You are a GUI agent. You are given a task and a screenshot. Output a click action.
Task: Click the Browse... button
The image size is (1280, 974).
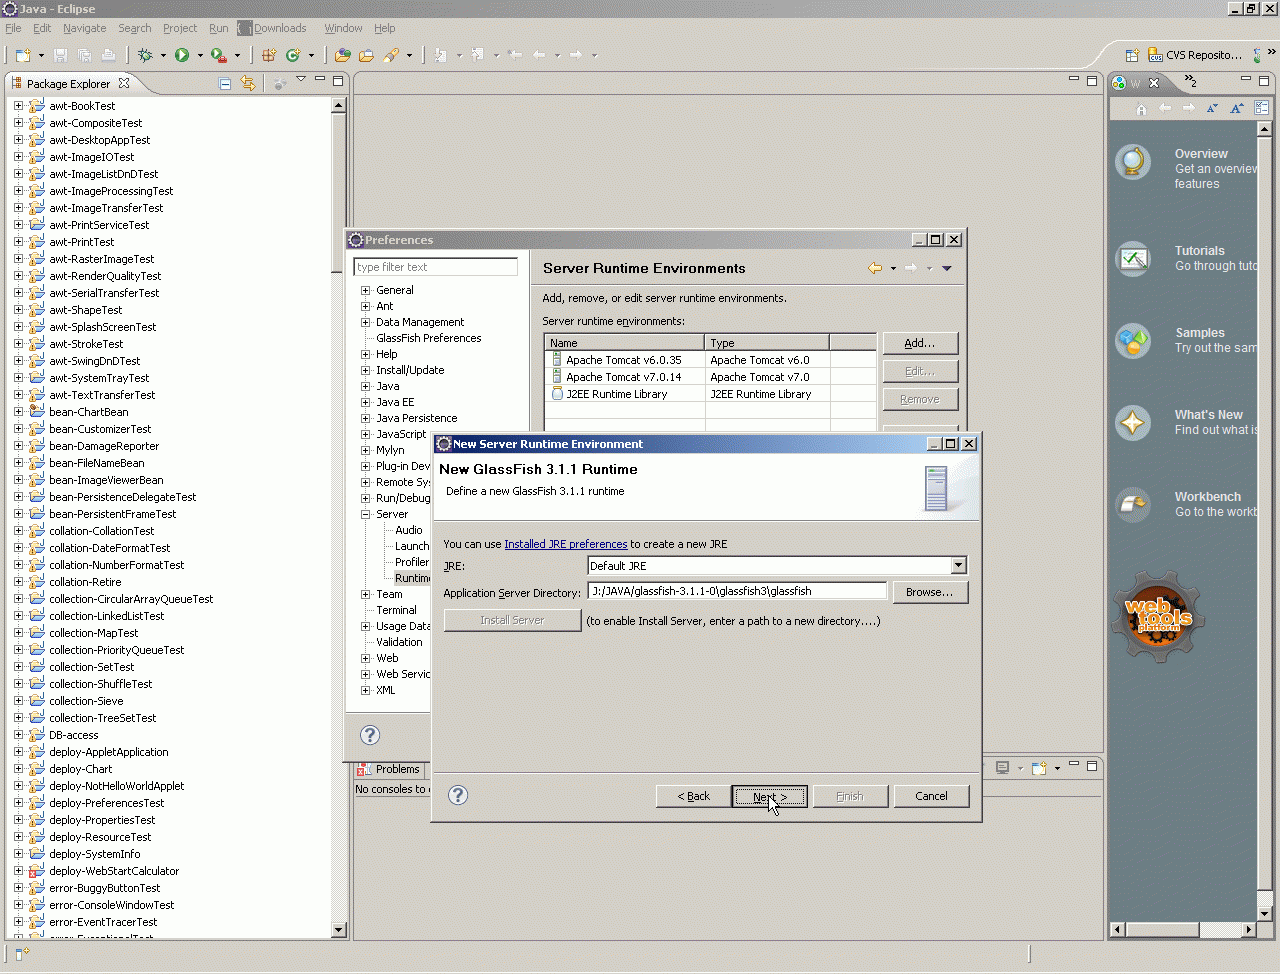[x=930, y=592]
